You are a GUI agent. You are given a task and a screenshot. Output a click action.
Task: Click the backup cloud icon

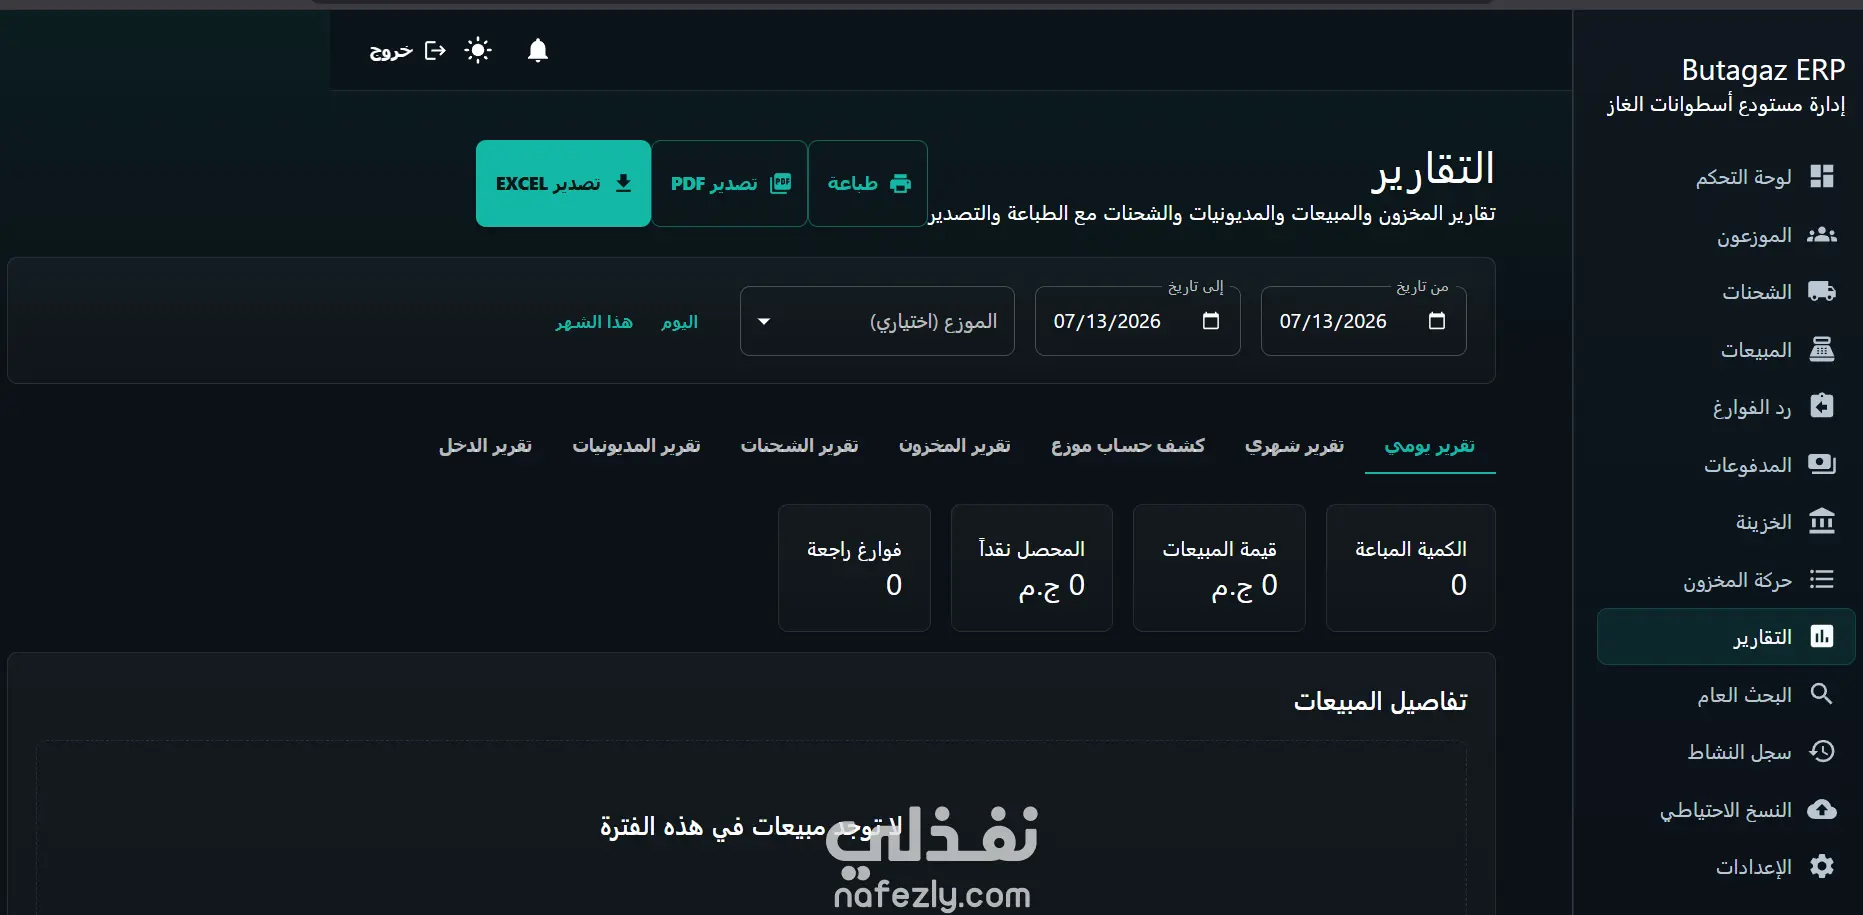pyautogui.click(x=1822, y=810)
